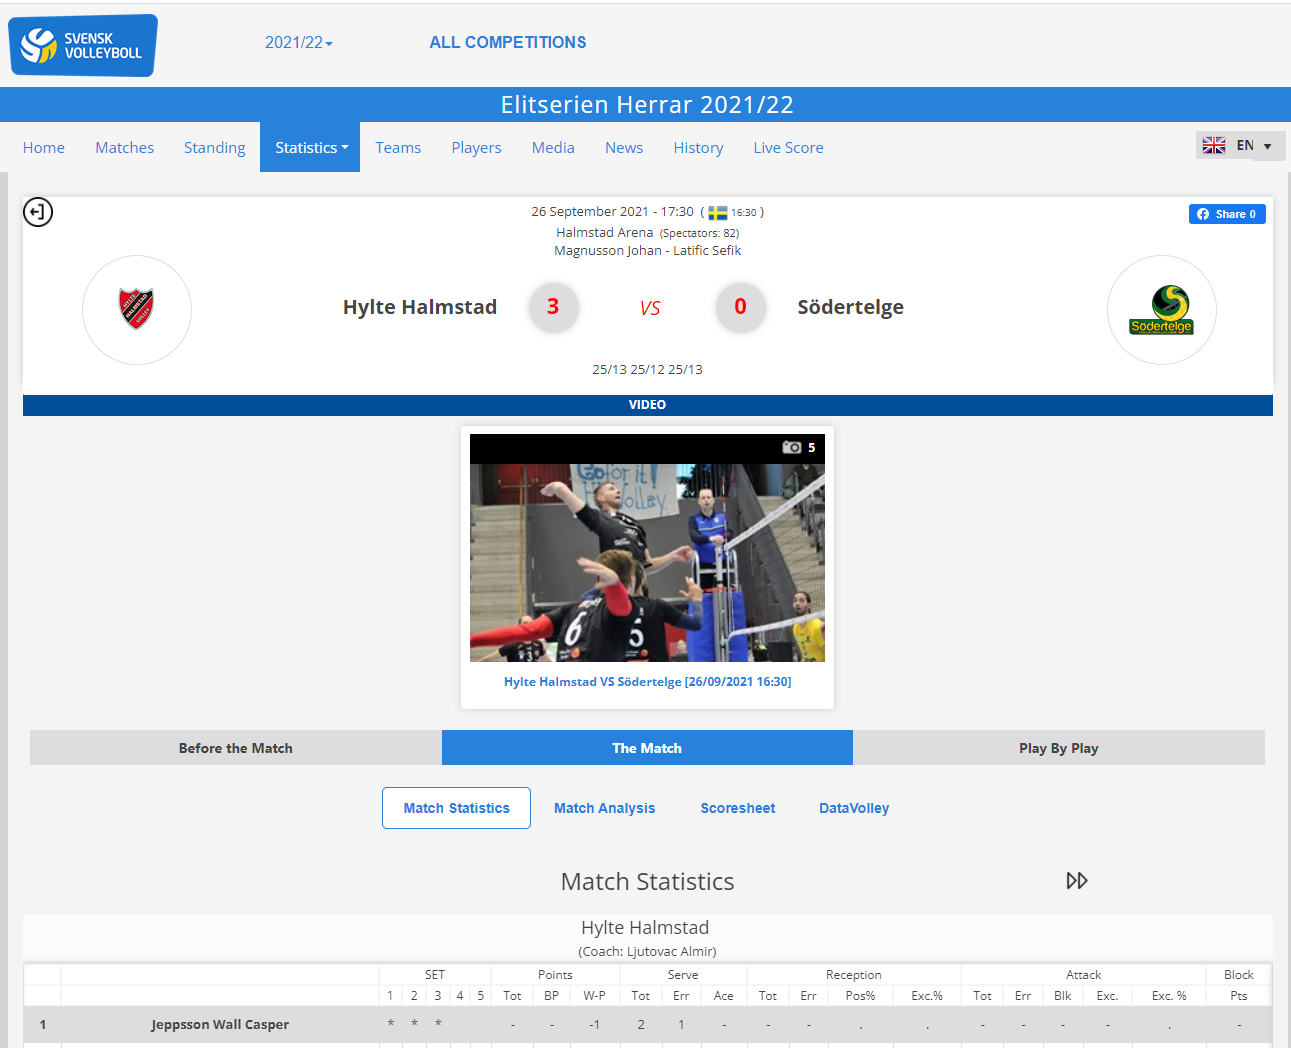Click the VIDEO section header bar
The image size is (1291, 1048).
[648, 405]
